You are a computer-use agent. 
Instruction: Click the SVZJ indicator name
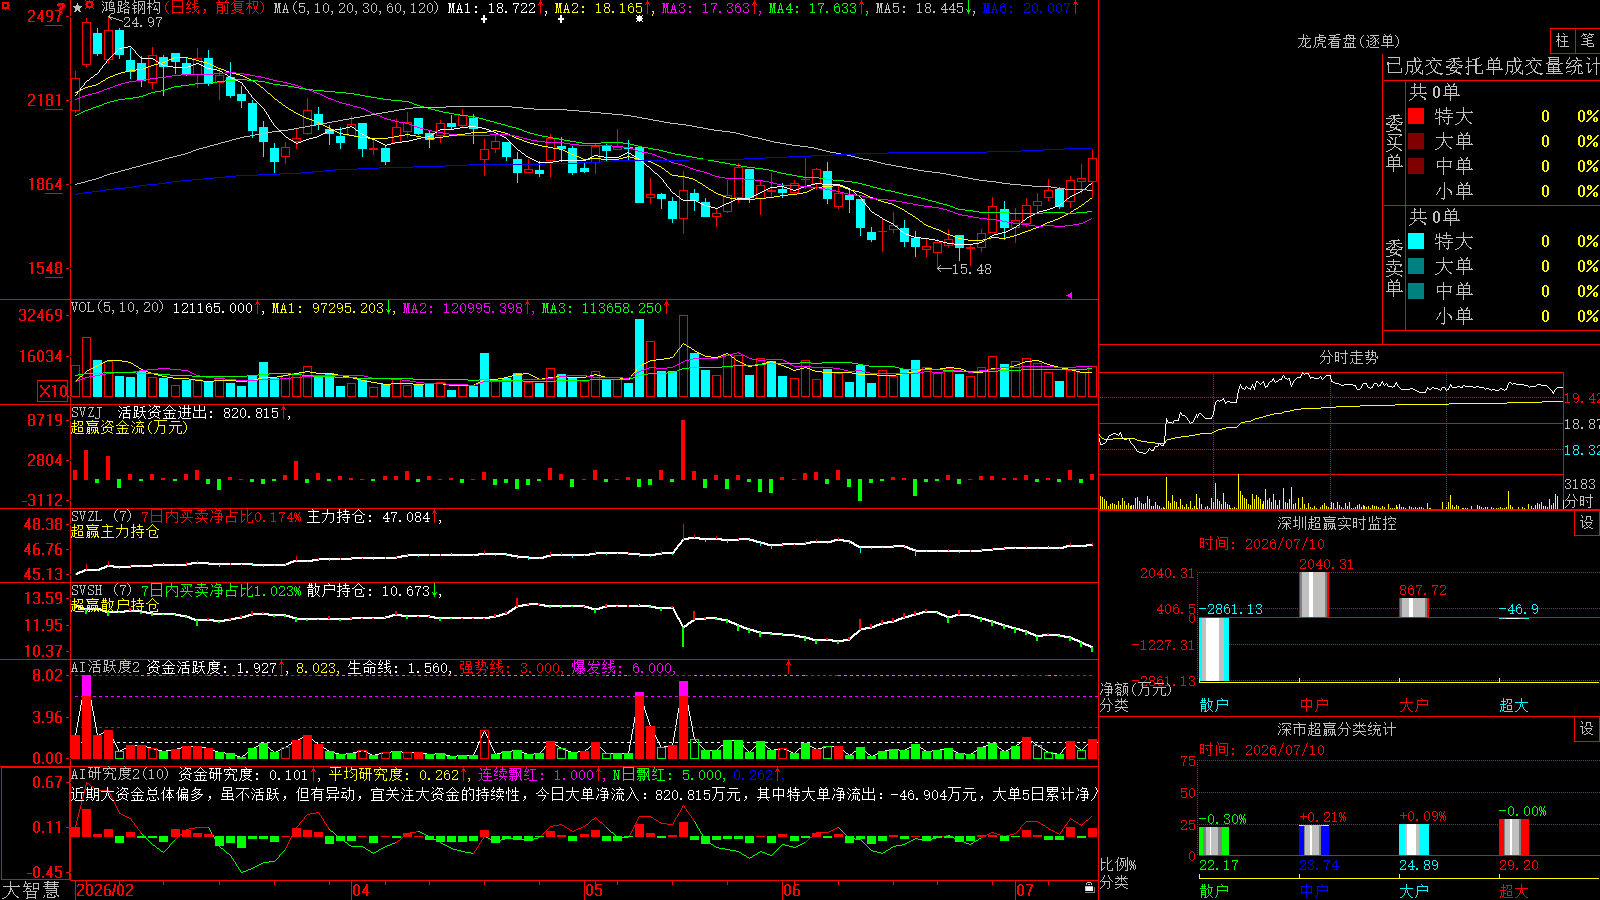[87, 413]
